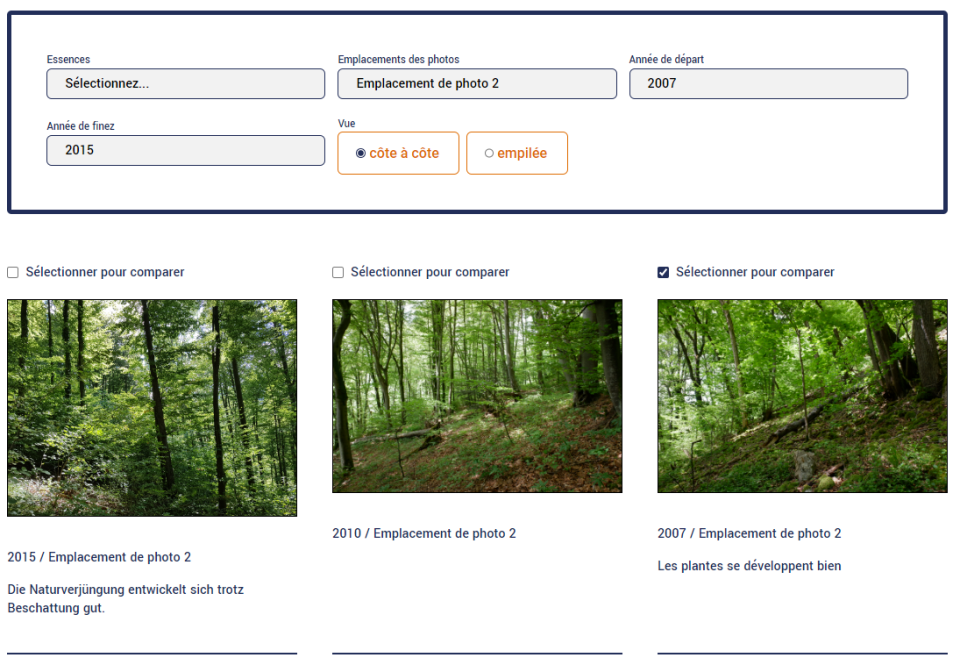The height and width of the screenshot is (665, 960).
Task: Check compare box for 2015 photo
Action: click(x=12, y=272)
